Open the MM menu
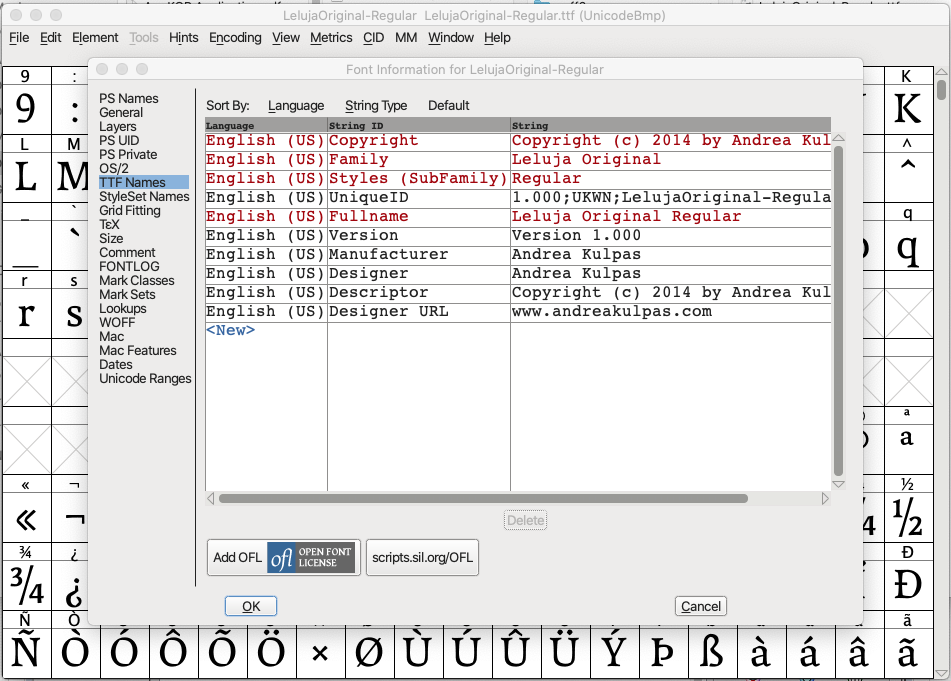Image resolution: width=951 pixels, height=681 pixels. [406, 38]
